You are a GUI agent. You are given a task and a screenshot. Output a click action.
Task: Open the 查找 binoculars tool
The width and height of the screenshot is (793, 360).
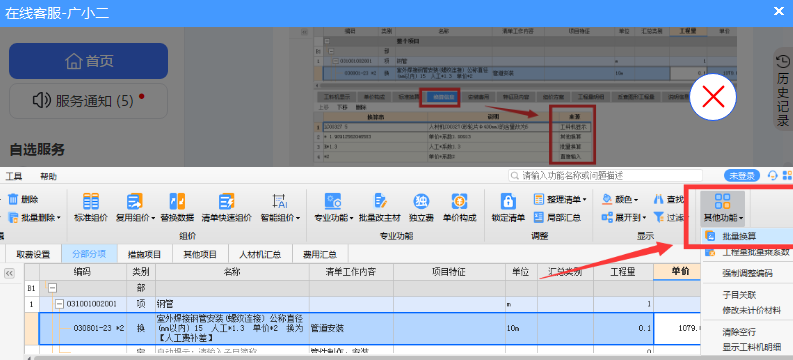pos(669,199)
